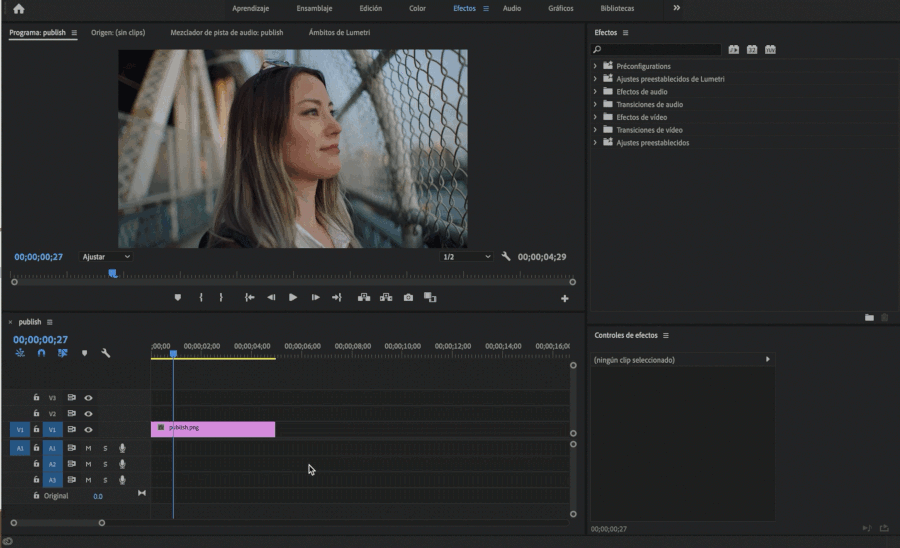Switch to Origen: (sin clips) tab
Image resolution: width=900 pixels, height=548 pixels.
pyautogui.click(x=118, y=33)
